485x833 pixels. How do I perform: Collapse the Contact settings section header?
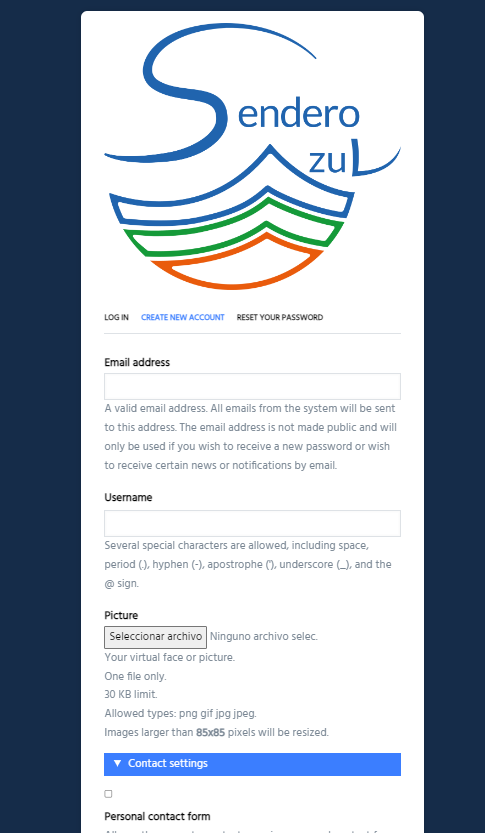pos(252,764)
